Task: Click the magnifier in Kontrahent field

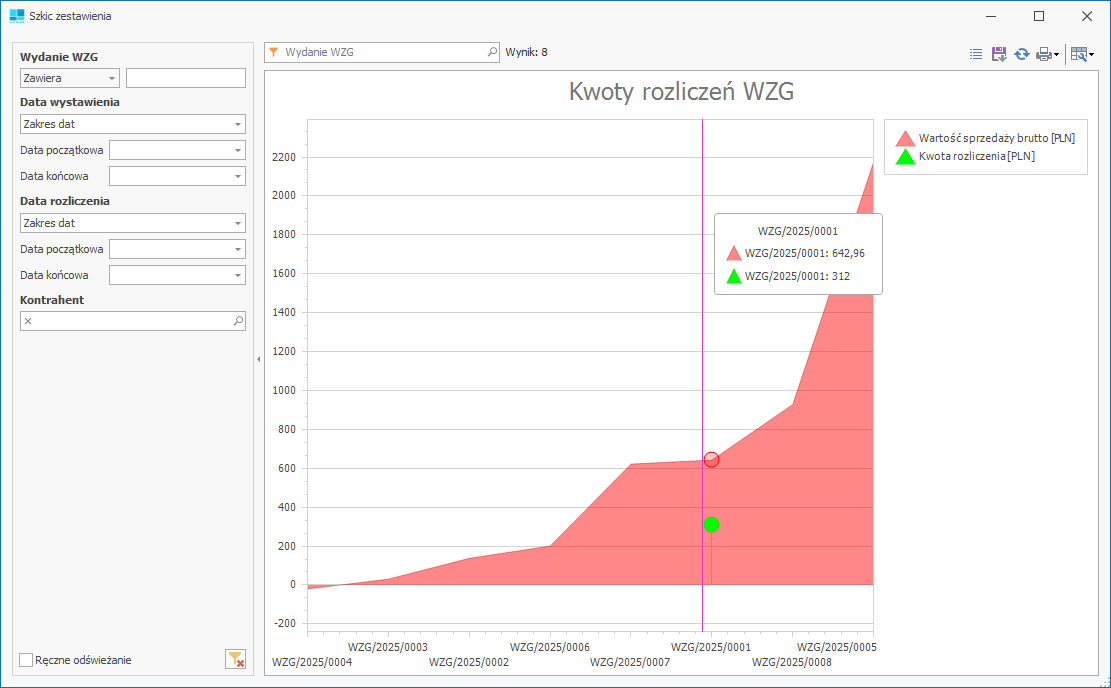Action: pyautogui.click(x=238, y=321)
